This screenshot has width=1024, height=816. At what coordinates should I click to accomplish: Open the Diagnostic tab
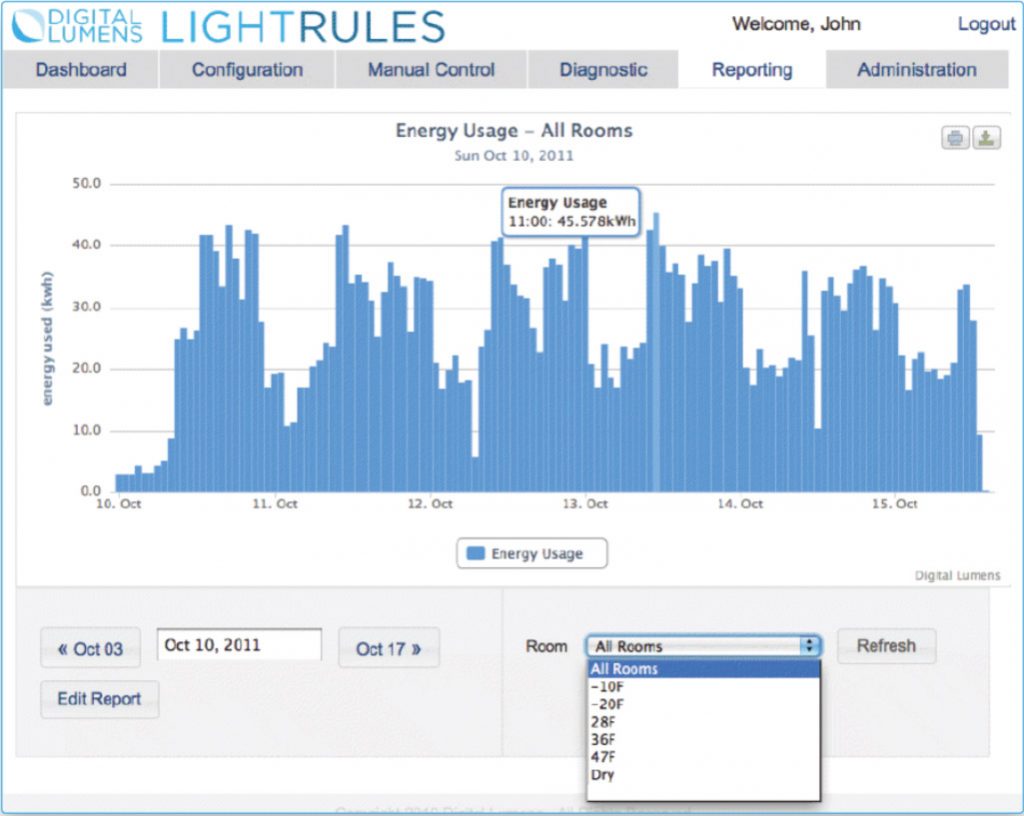tap(603, 70)
